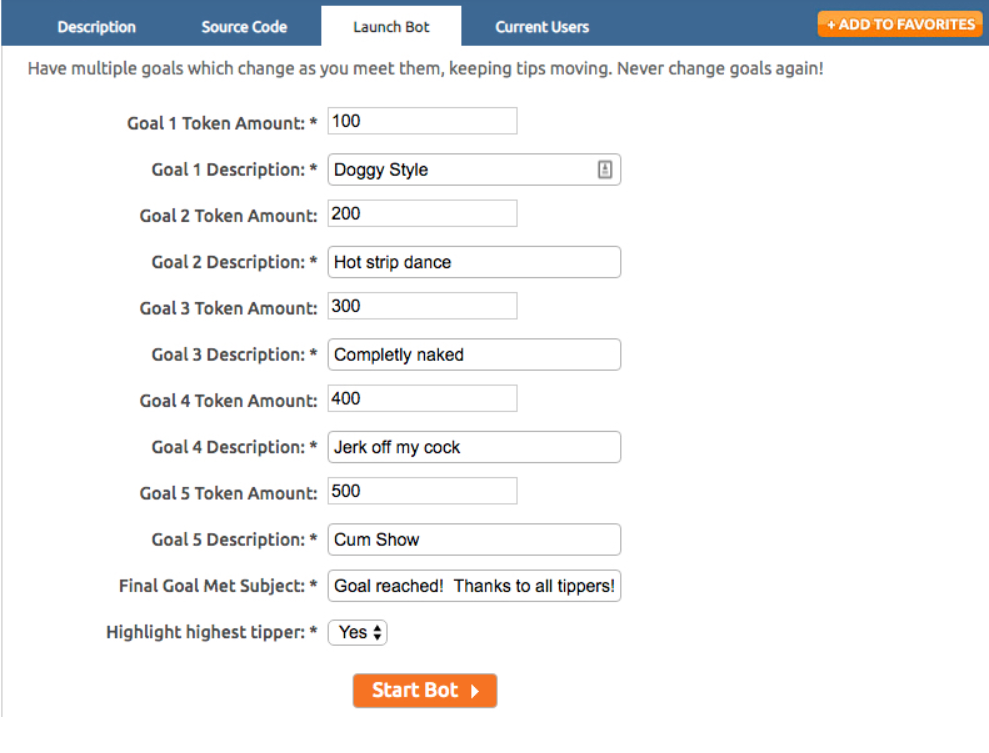
Task: Select the Goal 5 Token Amount field
Action: point(422,491)
